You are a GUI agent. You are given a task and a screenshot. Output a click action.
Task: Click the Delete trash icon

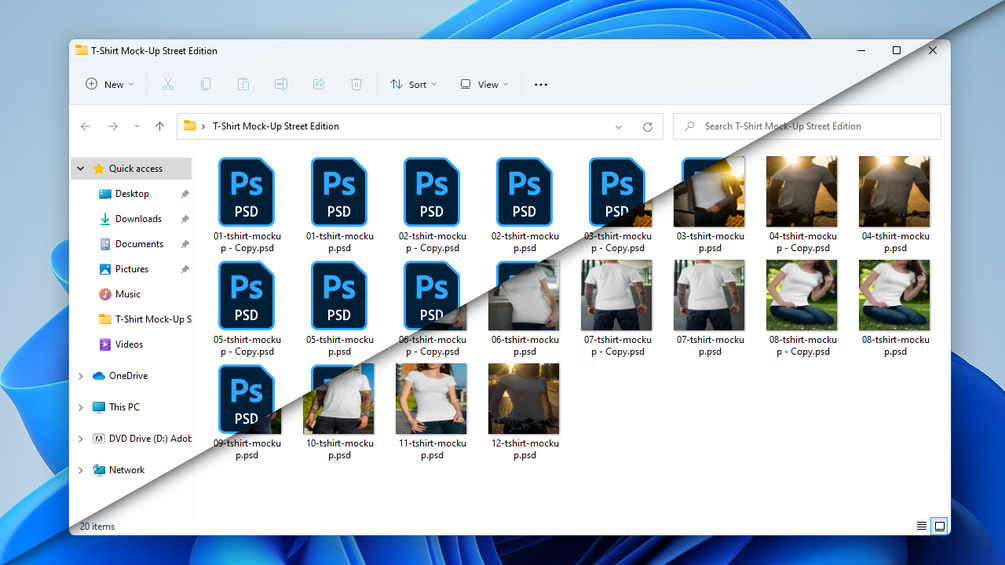tap(356, 85)
